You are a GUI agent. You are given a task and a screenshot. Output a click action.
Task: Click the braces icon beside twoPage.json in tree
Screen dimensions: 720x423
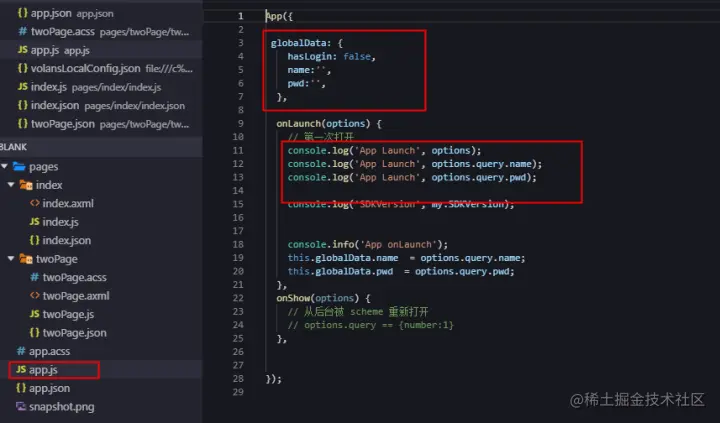pyautogui.click(x=34, y=332)
